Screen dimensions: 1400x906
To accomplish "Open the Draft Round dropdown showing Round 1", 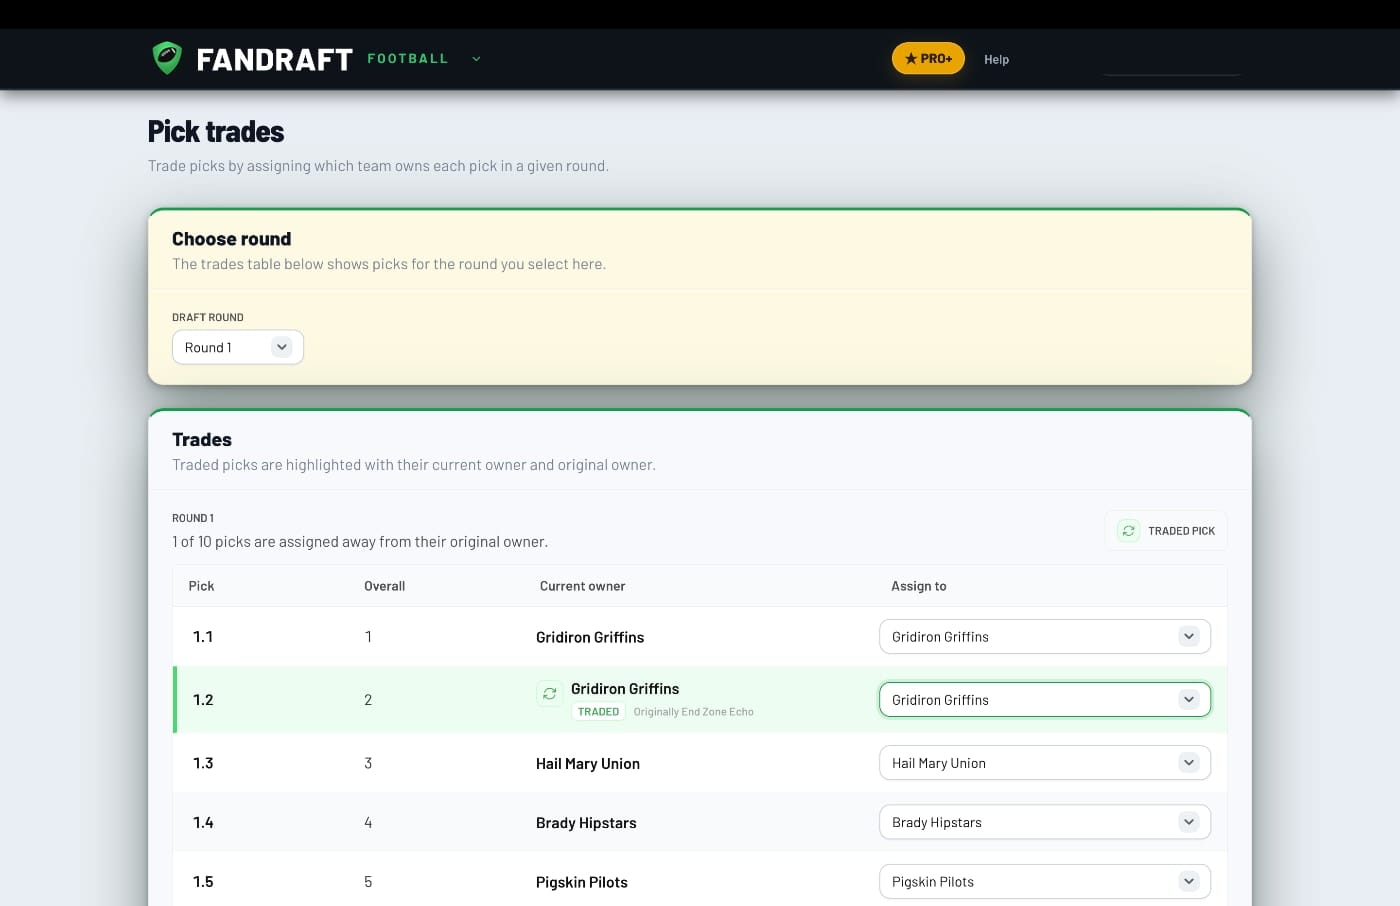I will (238, 347).
